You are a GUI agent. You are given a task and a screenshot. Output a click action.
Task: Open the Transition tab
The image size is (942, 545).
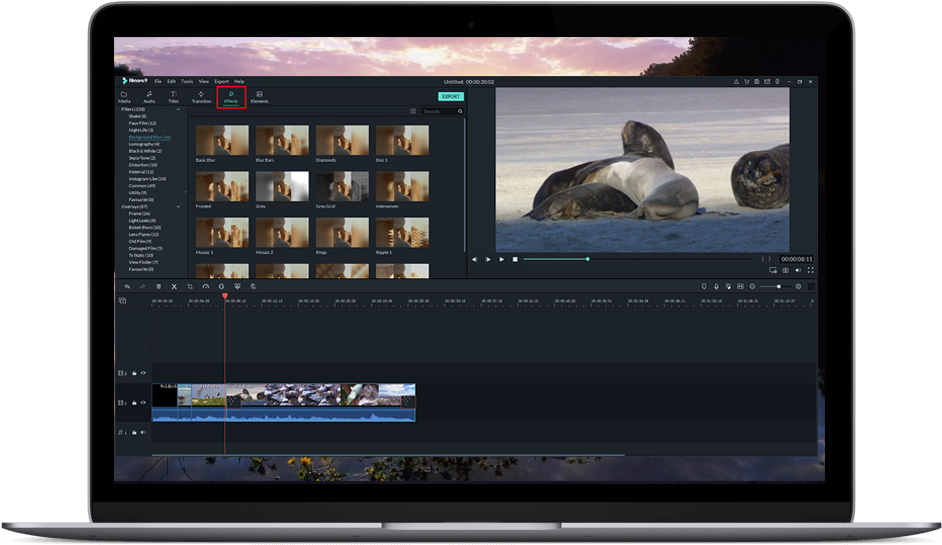click(201, 97)
